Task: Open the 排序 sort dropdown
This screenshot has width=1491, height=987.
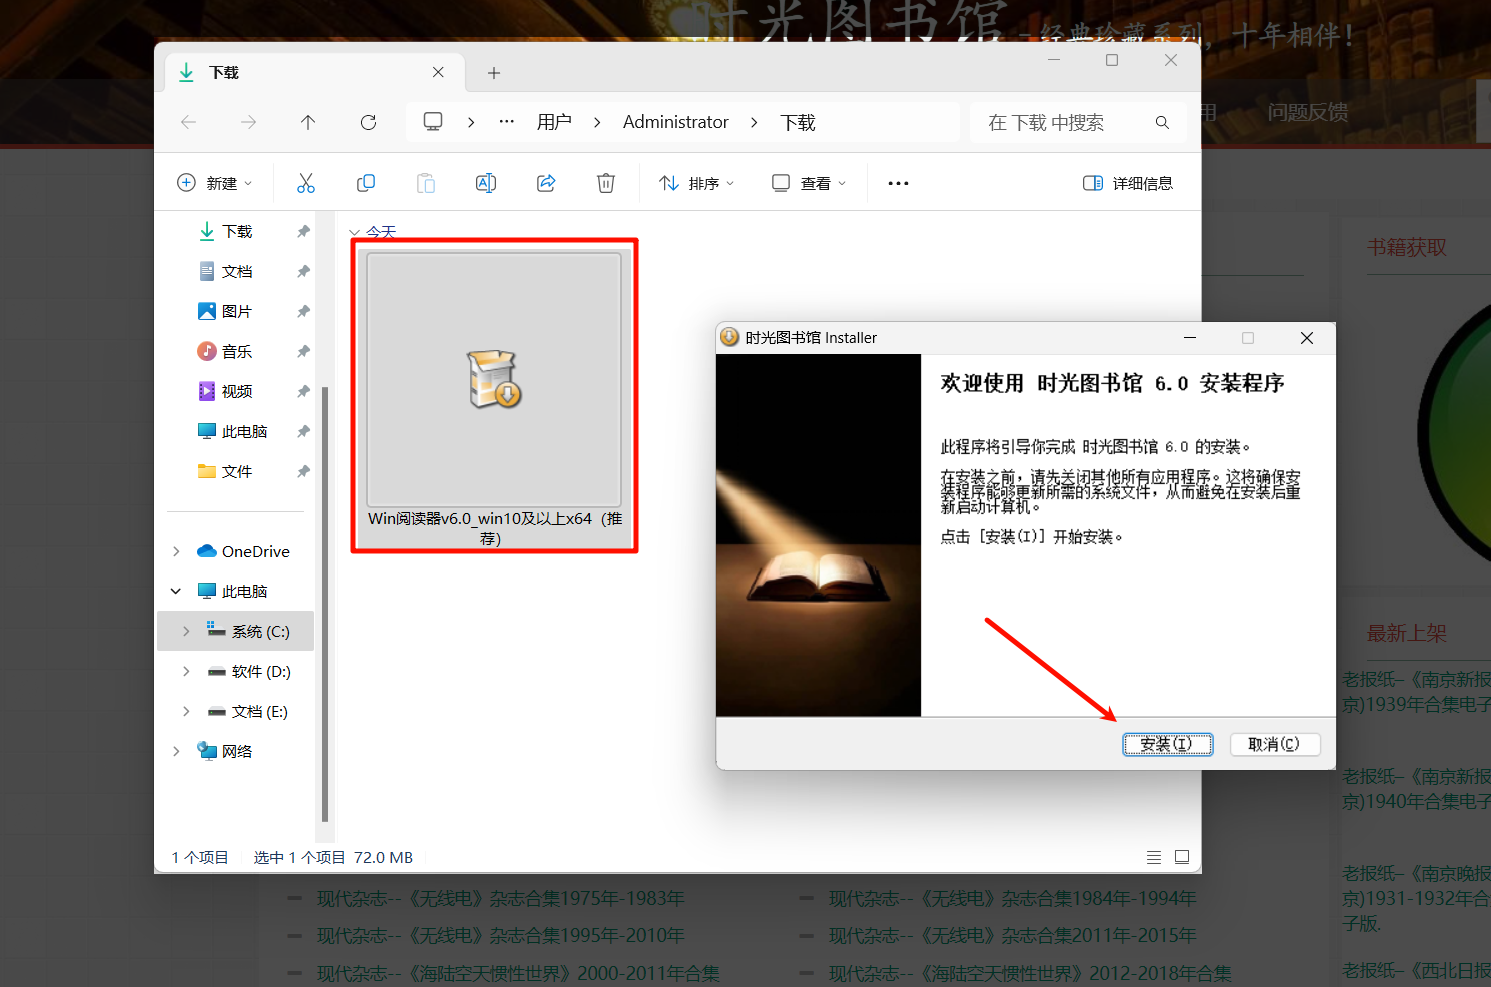Action: coord(697,183)
